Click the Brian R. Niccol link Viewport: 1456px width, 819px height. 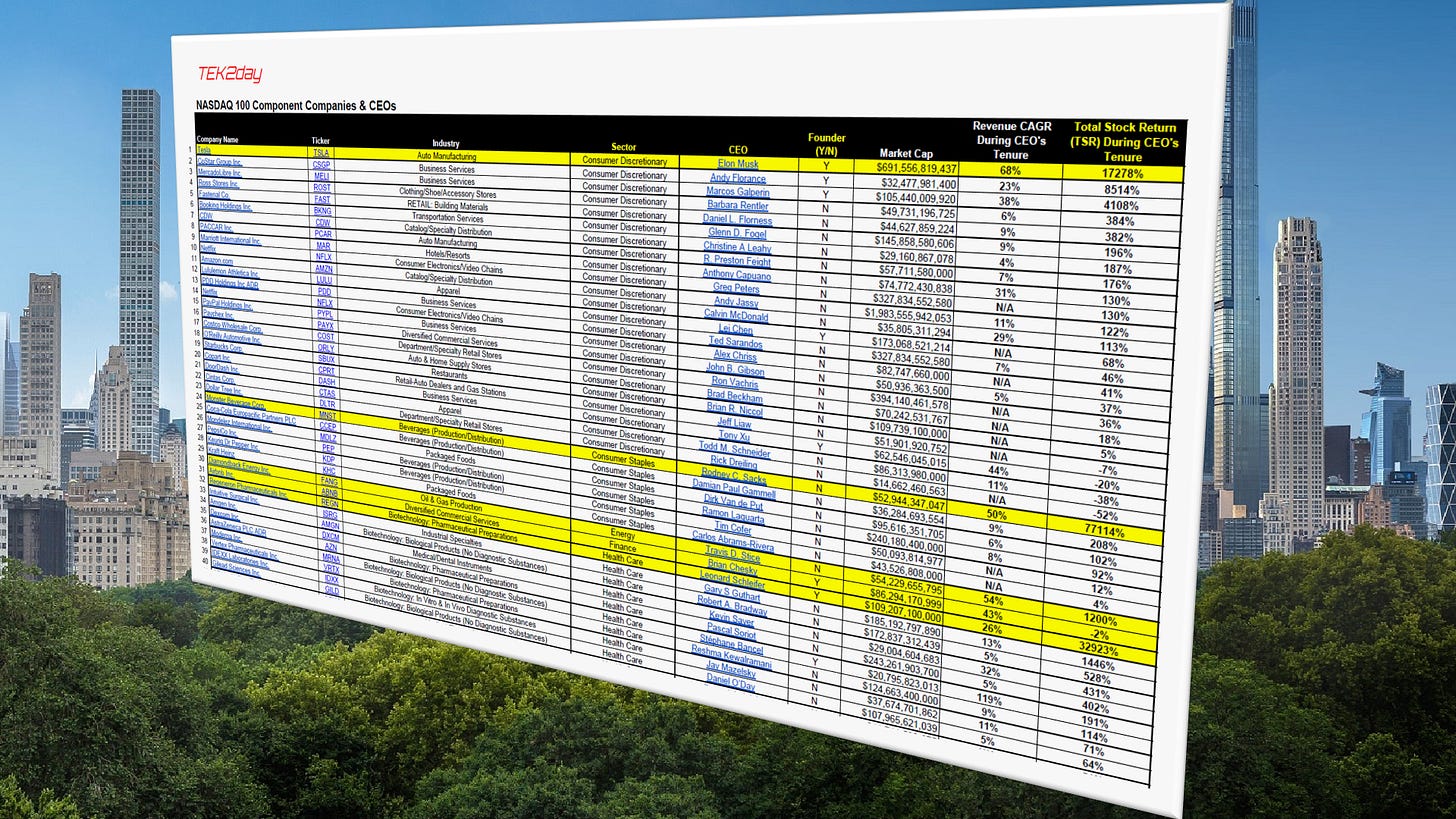tap(735, 408)
